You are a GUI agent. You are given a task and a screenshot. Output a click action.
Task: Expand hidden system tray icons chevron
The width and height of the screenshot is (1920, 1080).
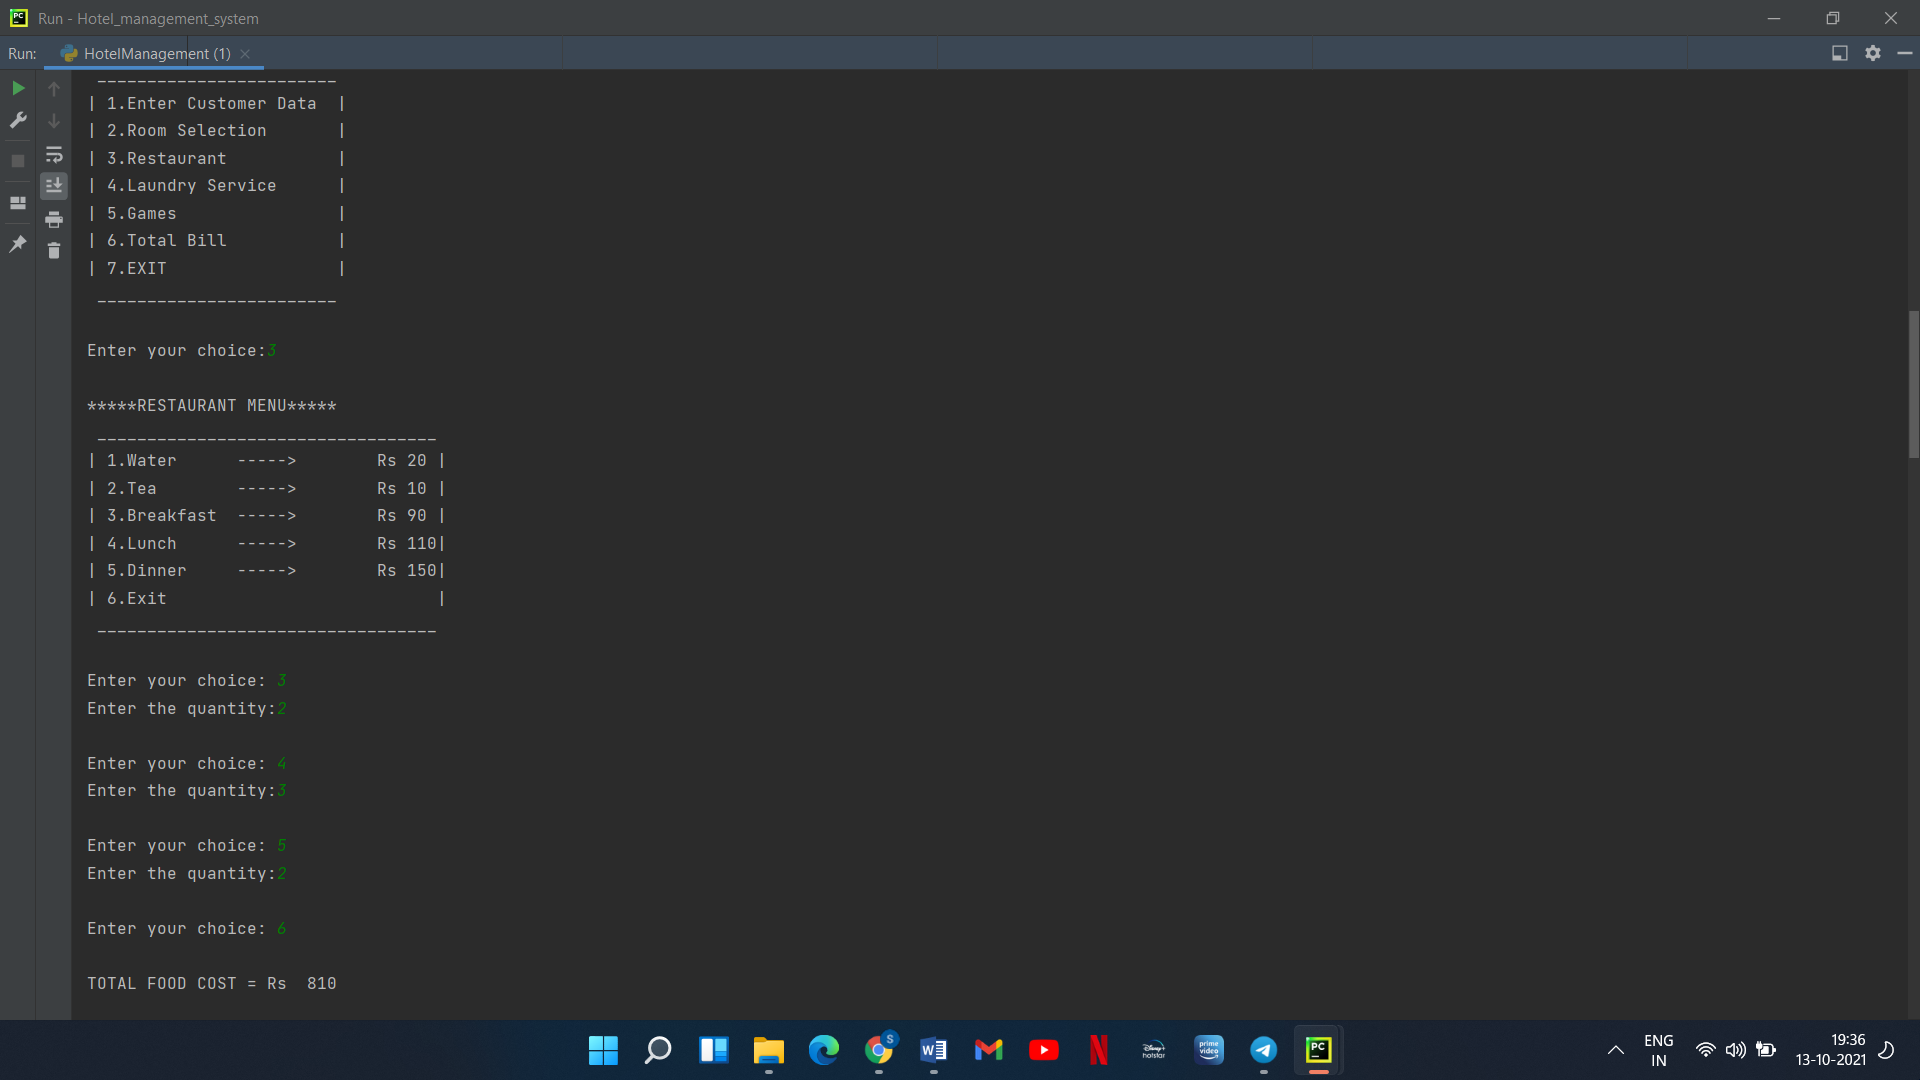point(1615,1050)
